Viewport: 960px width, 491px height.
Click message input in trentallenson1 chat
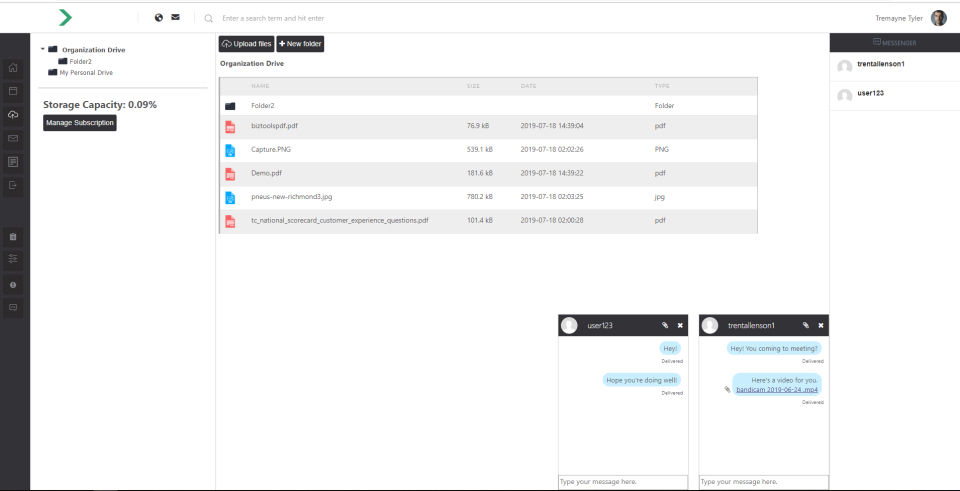(x=763, y=482)
